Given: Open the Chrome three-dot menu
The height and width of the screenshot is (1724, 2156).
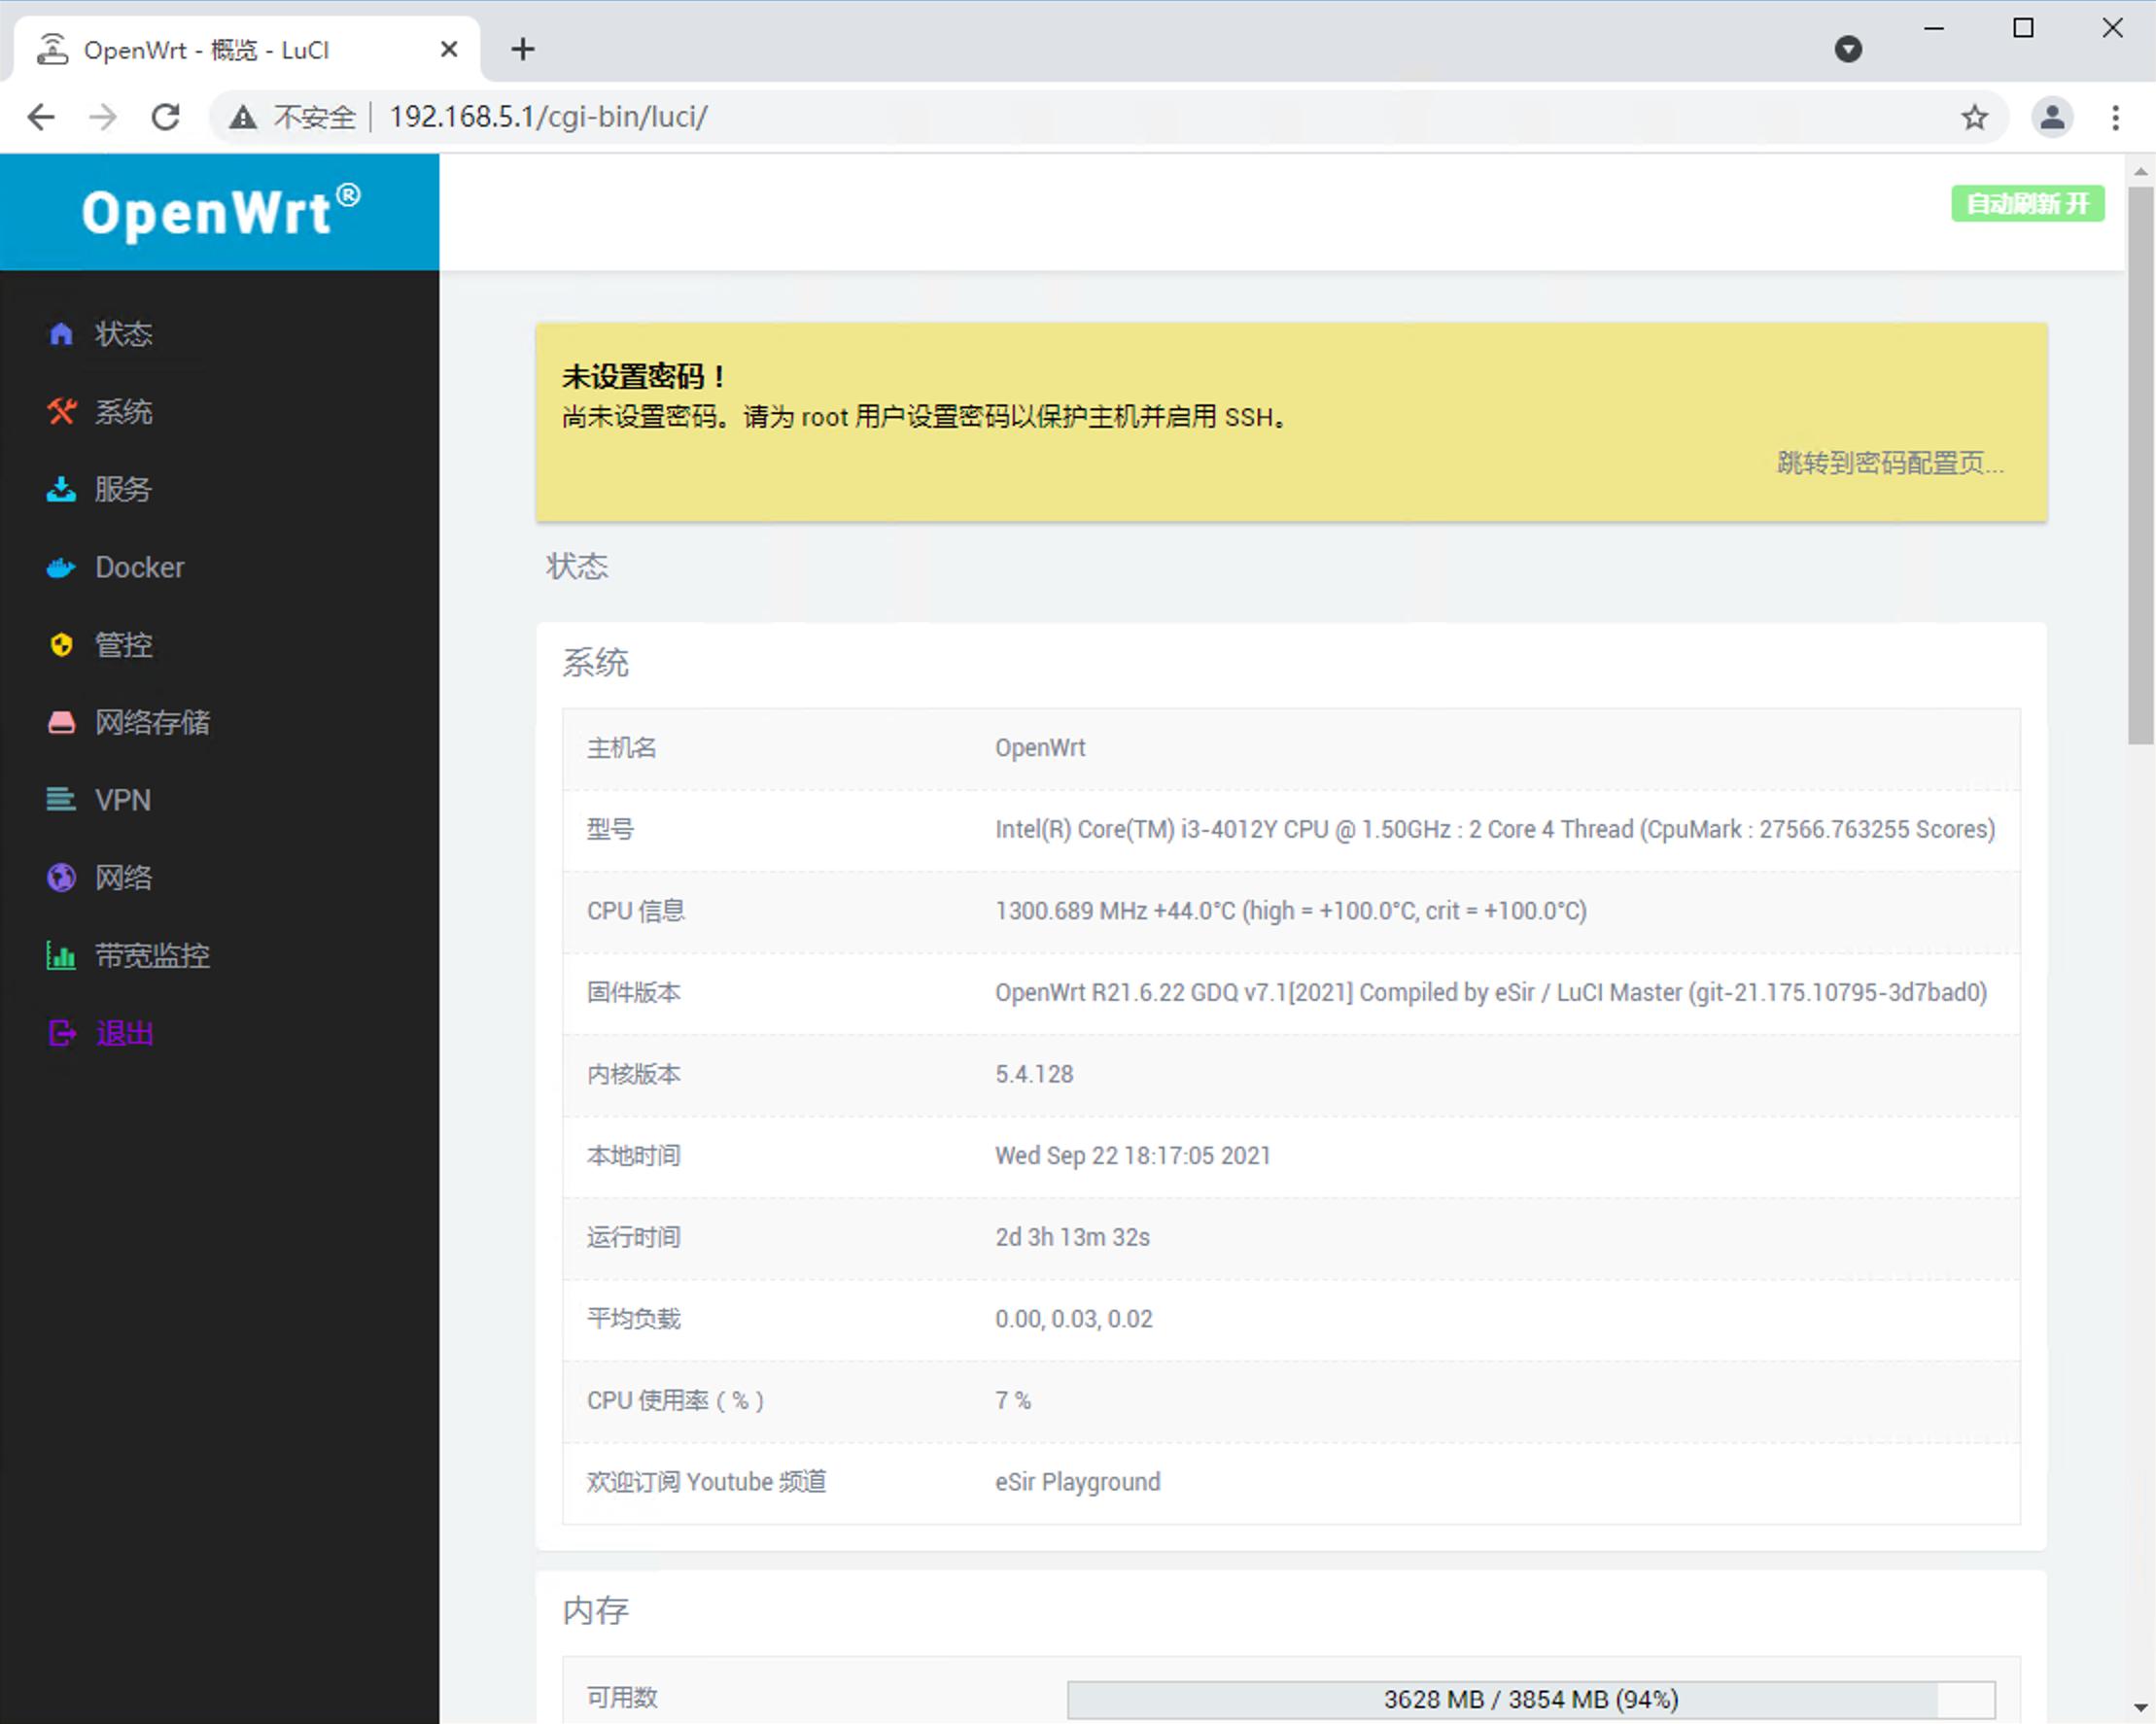Looking at the screenshot, I should [2116, 117].
